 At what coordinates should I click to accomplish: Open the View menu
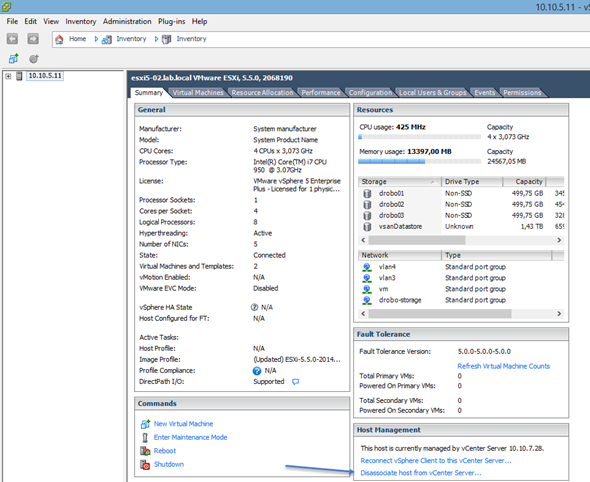click(51, 21)
